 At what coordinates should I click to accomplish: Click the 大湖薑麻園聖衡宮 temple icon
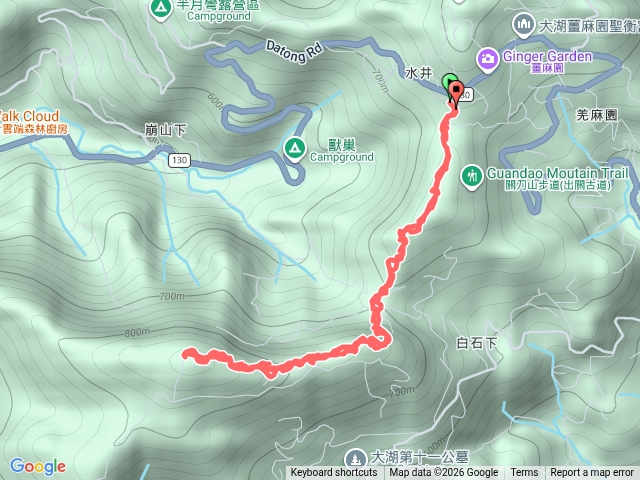pos(524,25)
